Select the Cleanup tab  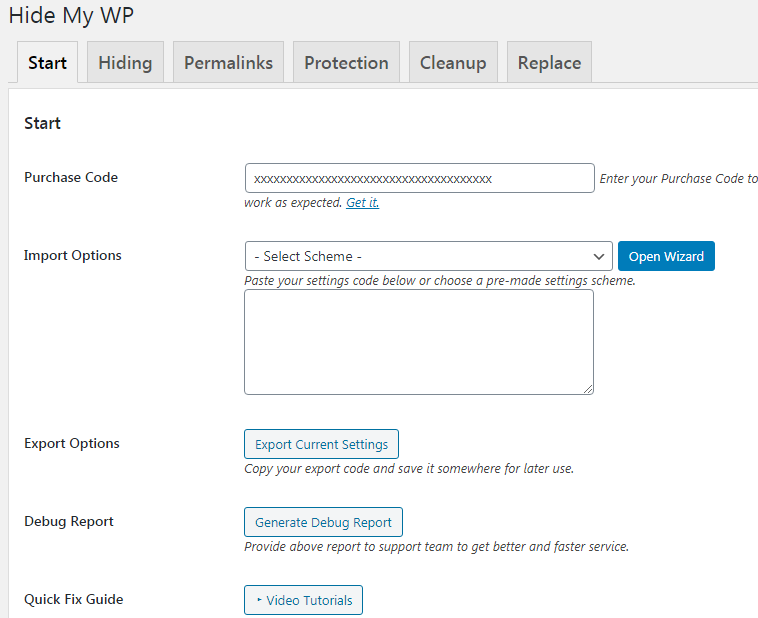[x=453, y=62]
